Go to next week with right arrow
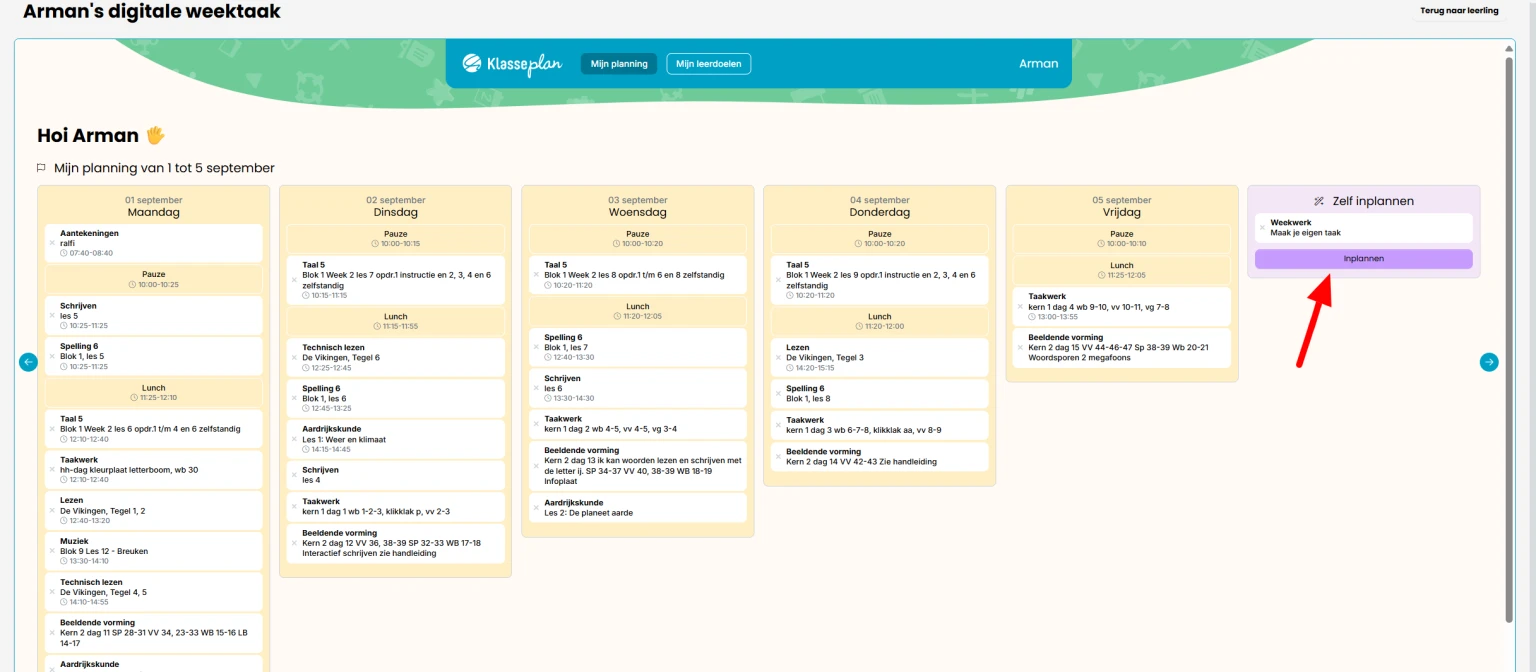Viewport: 1536px width, 672px height. 1489,362
